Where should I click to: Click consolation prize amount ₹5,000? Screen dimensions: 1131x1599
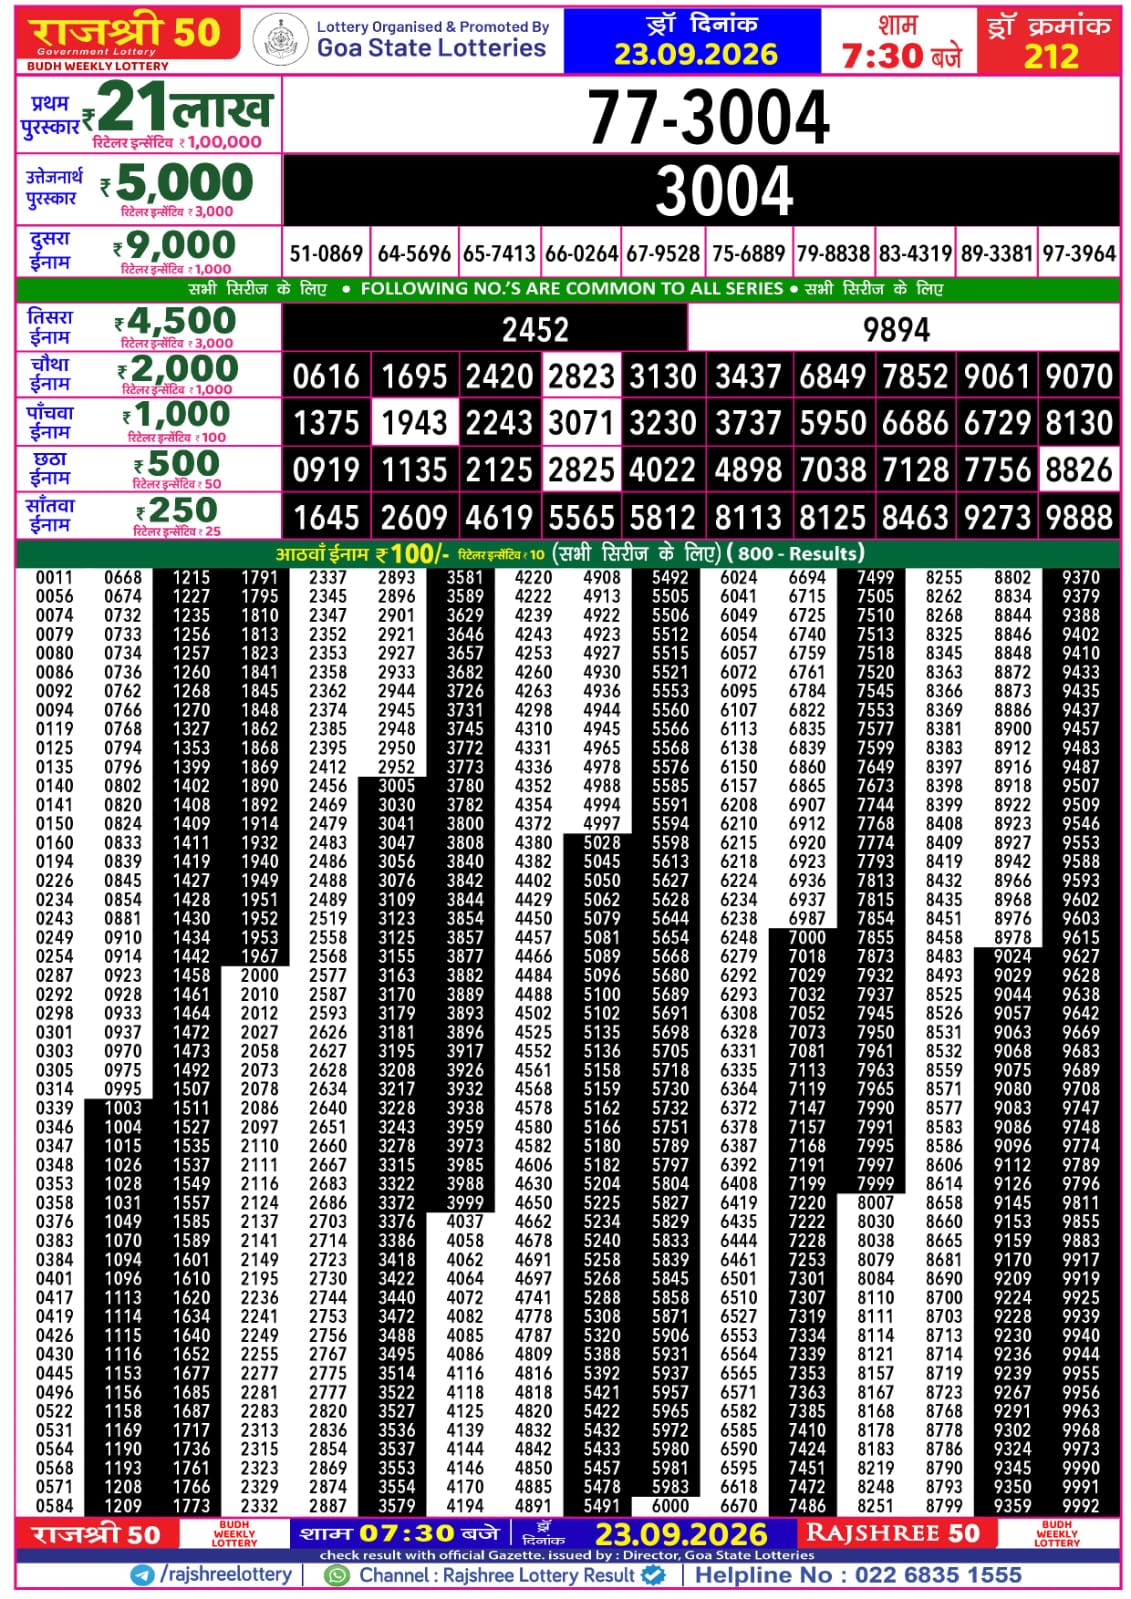pos(177,183)
